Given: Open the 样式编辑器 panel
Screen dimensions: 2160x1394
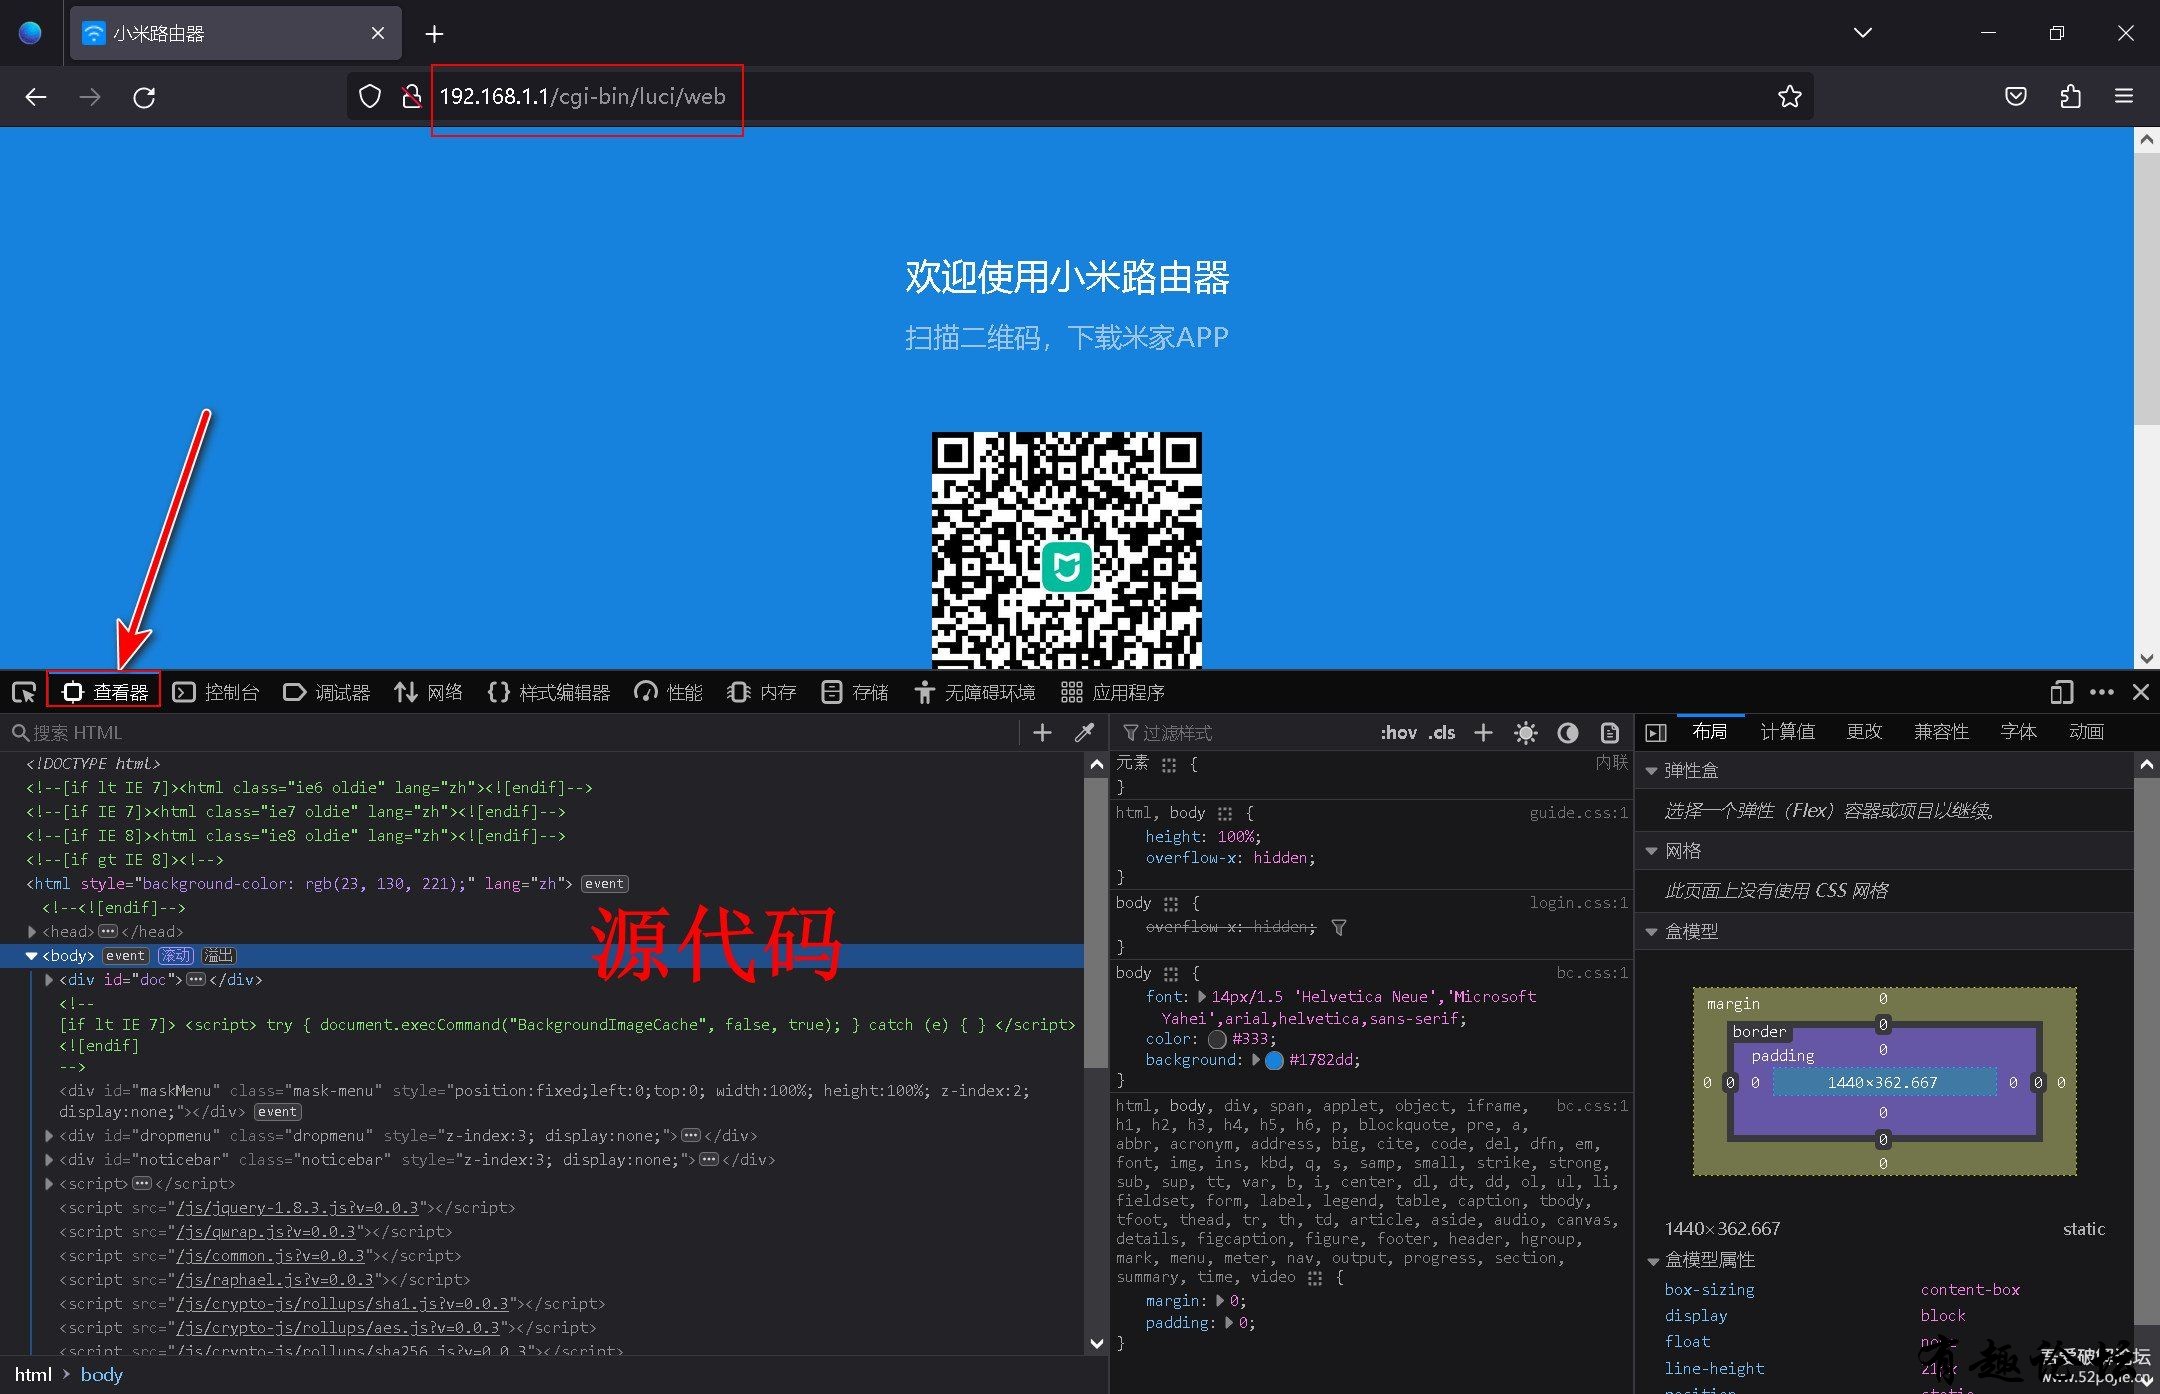Looking at the screenshot, I should coord(548,692).
